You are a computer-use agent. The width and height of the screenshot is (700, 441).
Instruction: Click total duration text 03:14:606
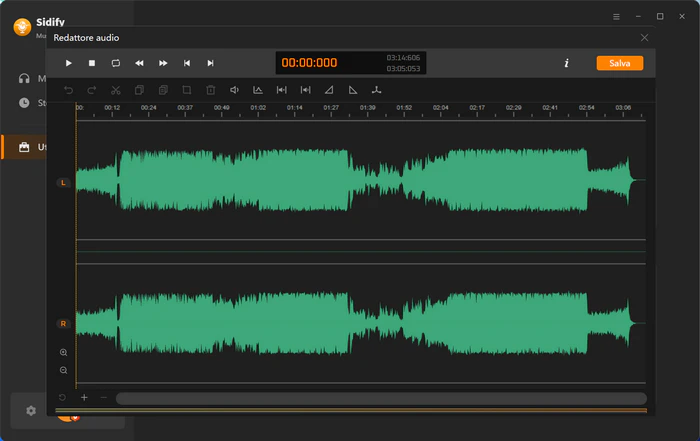(403, 58)
